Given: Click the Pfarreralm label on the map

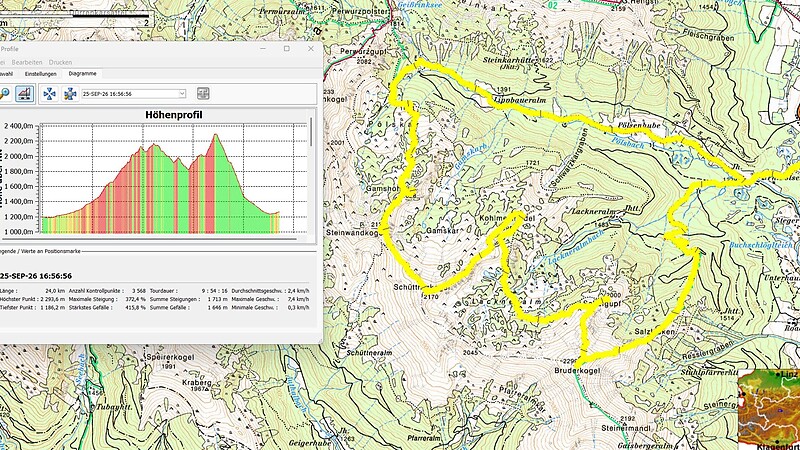Looking at the screenshot, I should 423,438.
